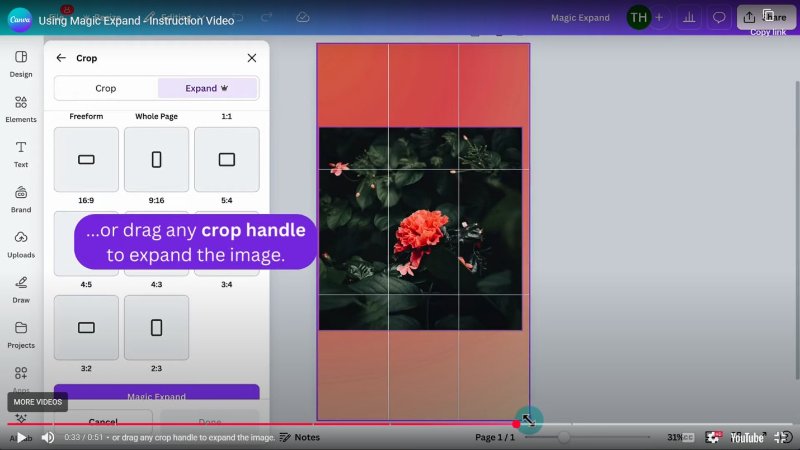Viewport: 800px width, 450px height.
Task: Open the Uploads panel
Action: (x=21, y=244)
